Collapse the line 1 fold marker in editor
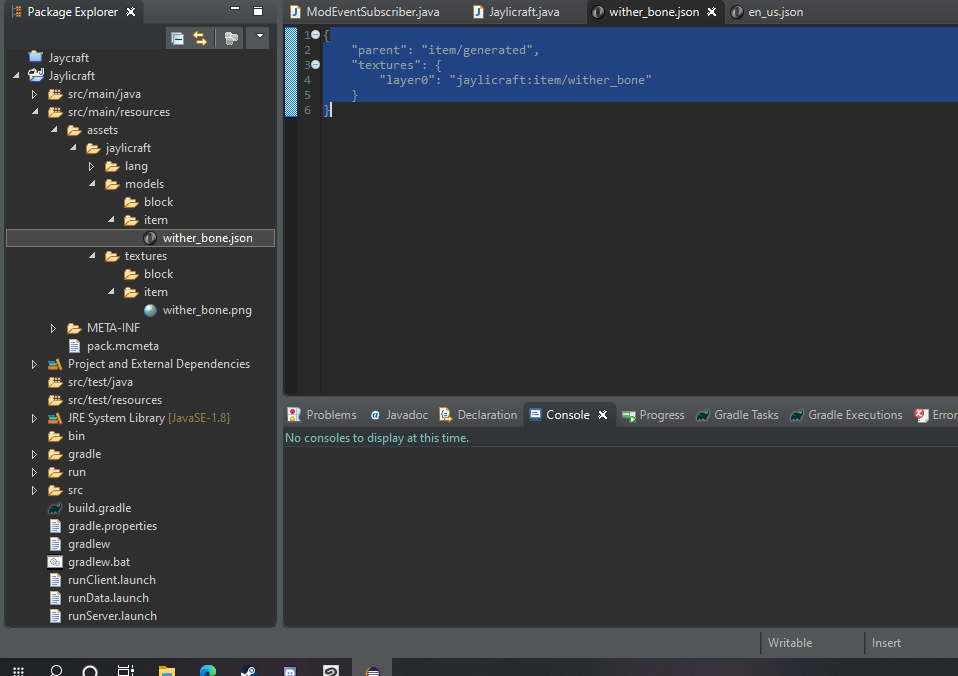The width and height of the screenshot is (958, 676). point(315,35)
